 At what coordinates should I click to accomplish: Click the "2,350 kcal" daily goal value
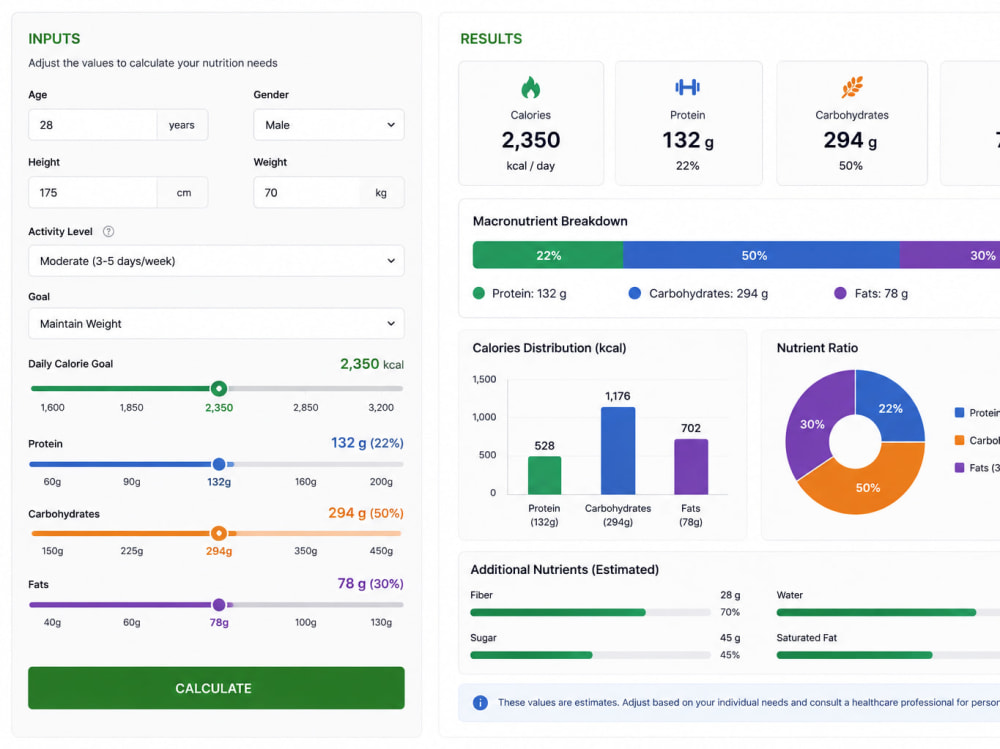[372, 364]
